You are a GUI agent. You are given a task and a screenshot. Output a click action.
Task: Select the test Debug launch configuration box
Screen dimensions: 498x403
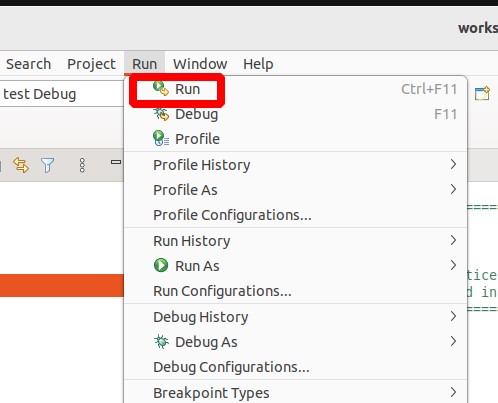point(62,94)
